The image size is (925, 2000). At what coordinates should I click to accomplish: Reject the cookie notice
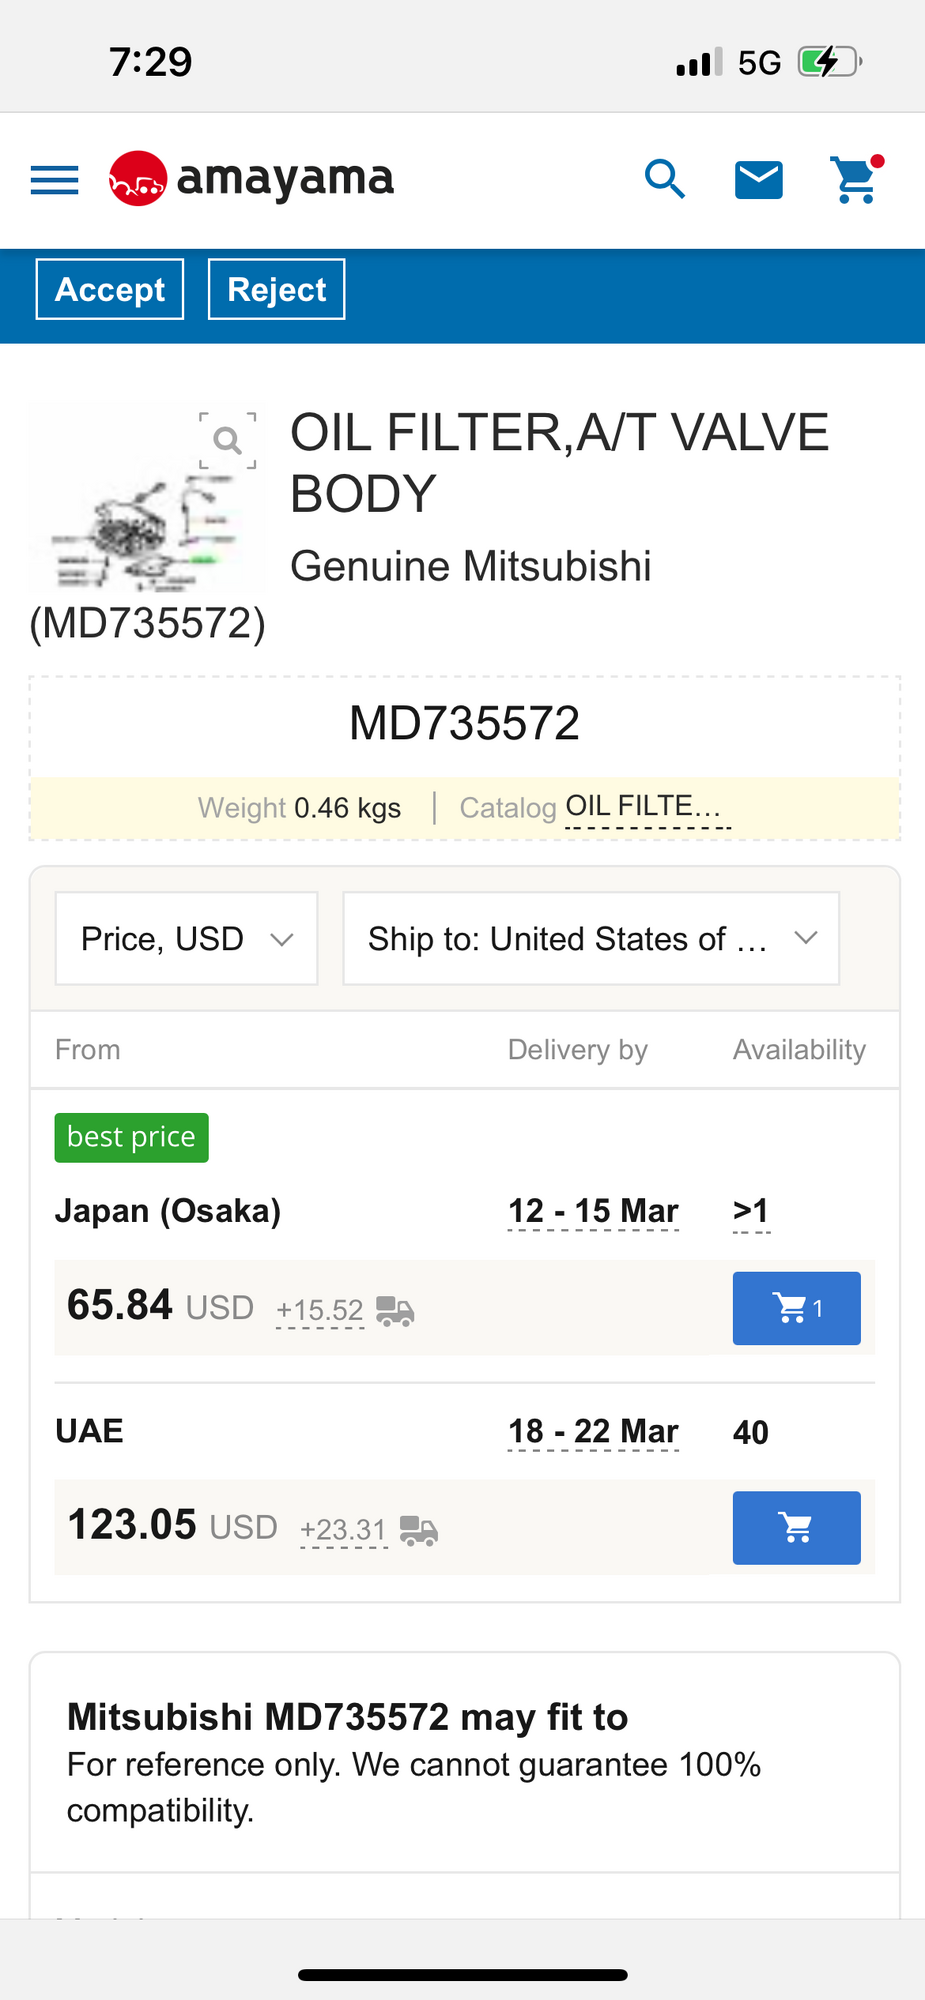click(x=277, y=289)
